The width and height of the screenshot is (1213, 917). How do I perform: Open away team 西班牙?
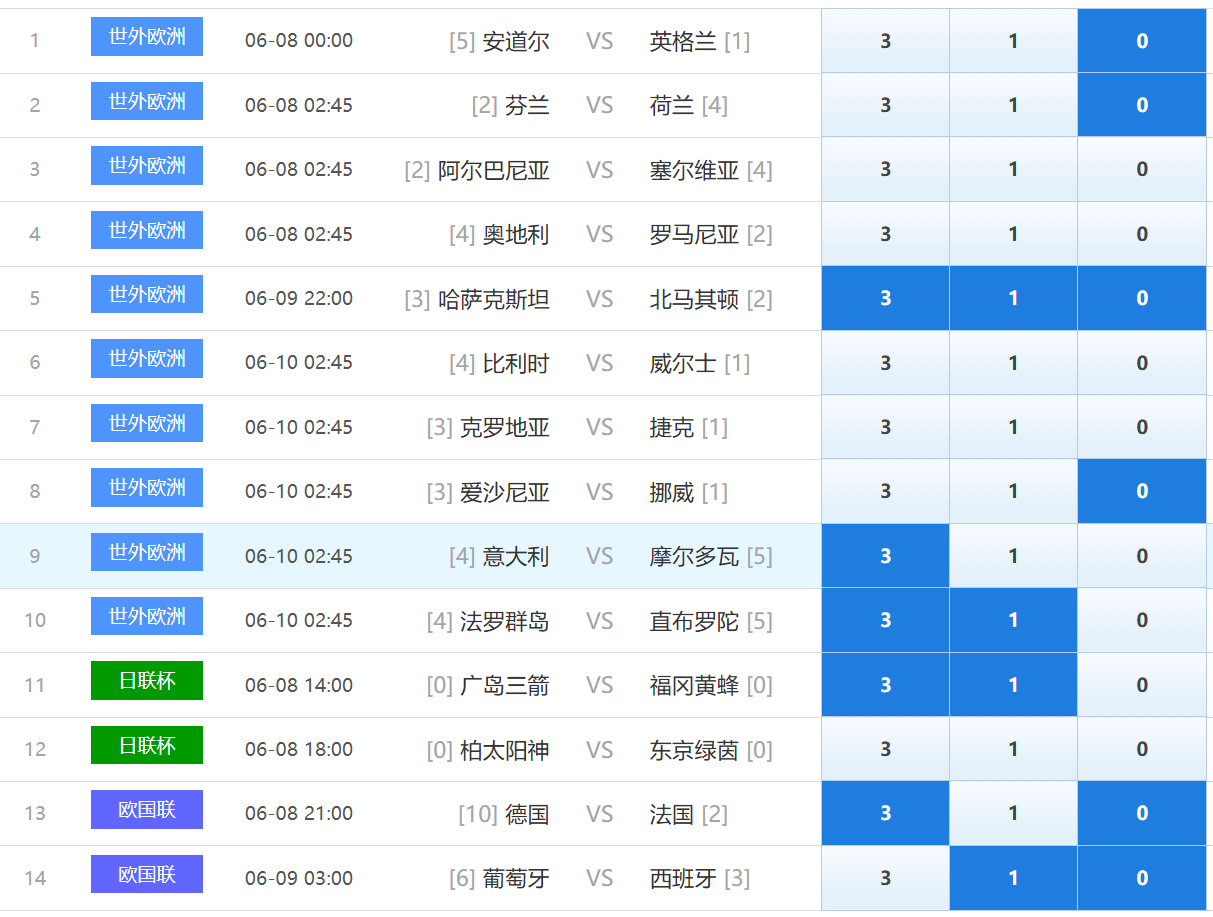coord(683,878)
